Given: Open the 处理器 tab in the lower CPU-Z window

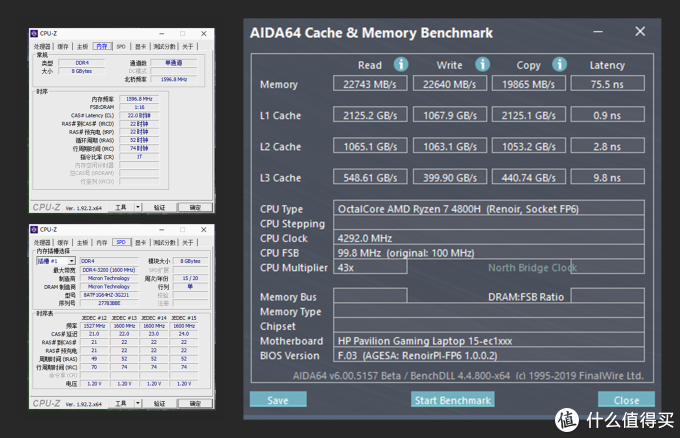Looking at the screenshot, I should click(42, 242).
